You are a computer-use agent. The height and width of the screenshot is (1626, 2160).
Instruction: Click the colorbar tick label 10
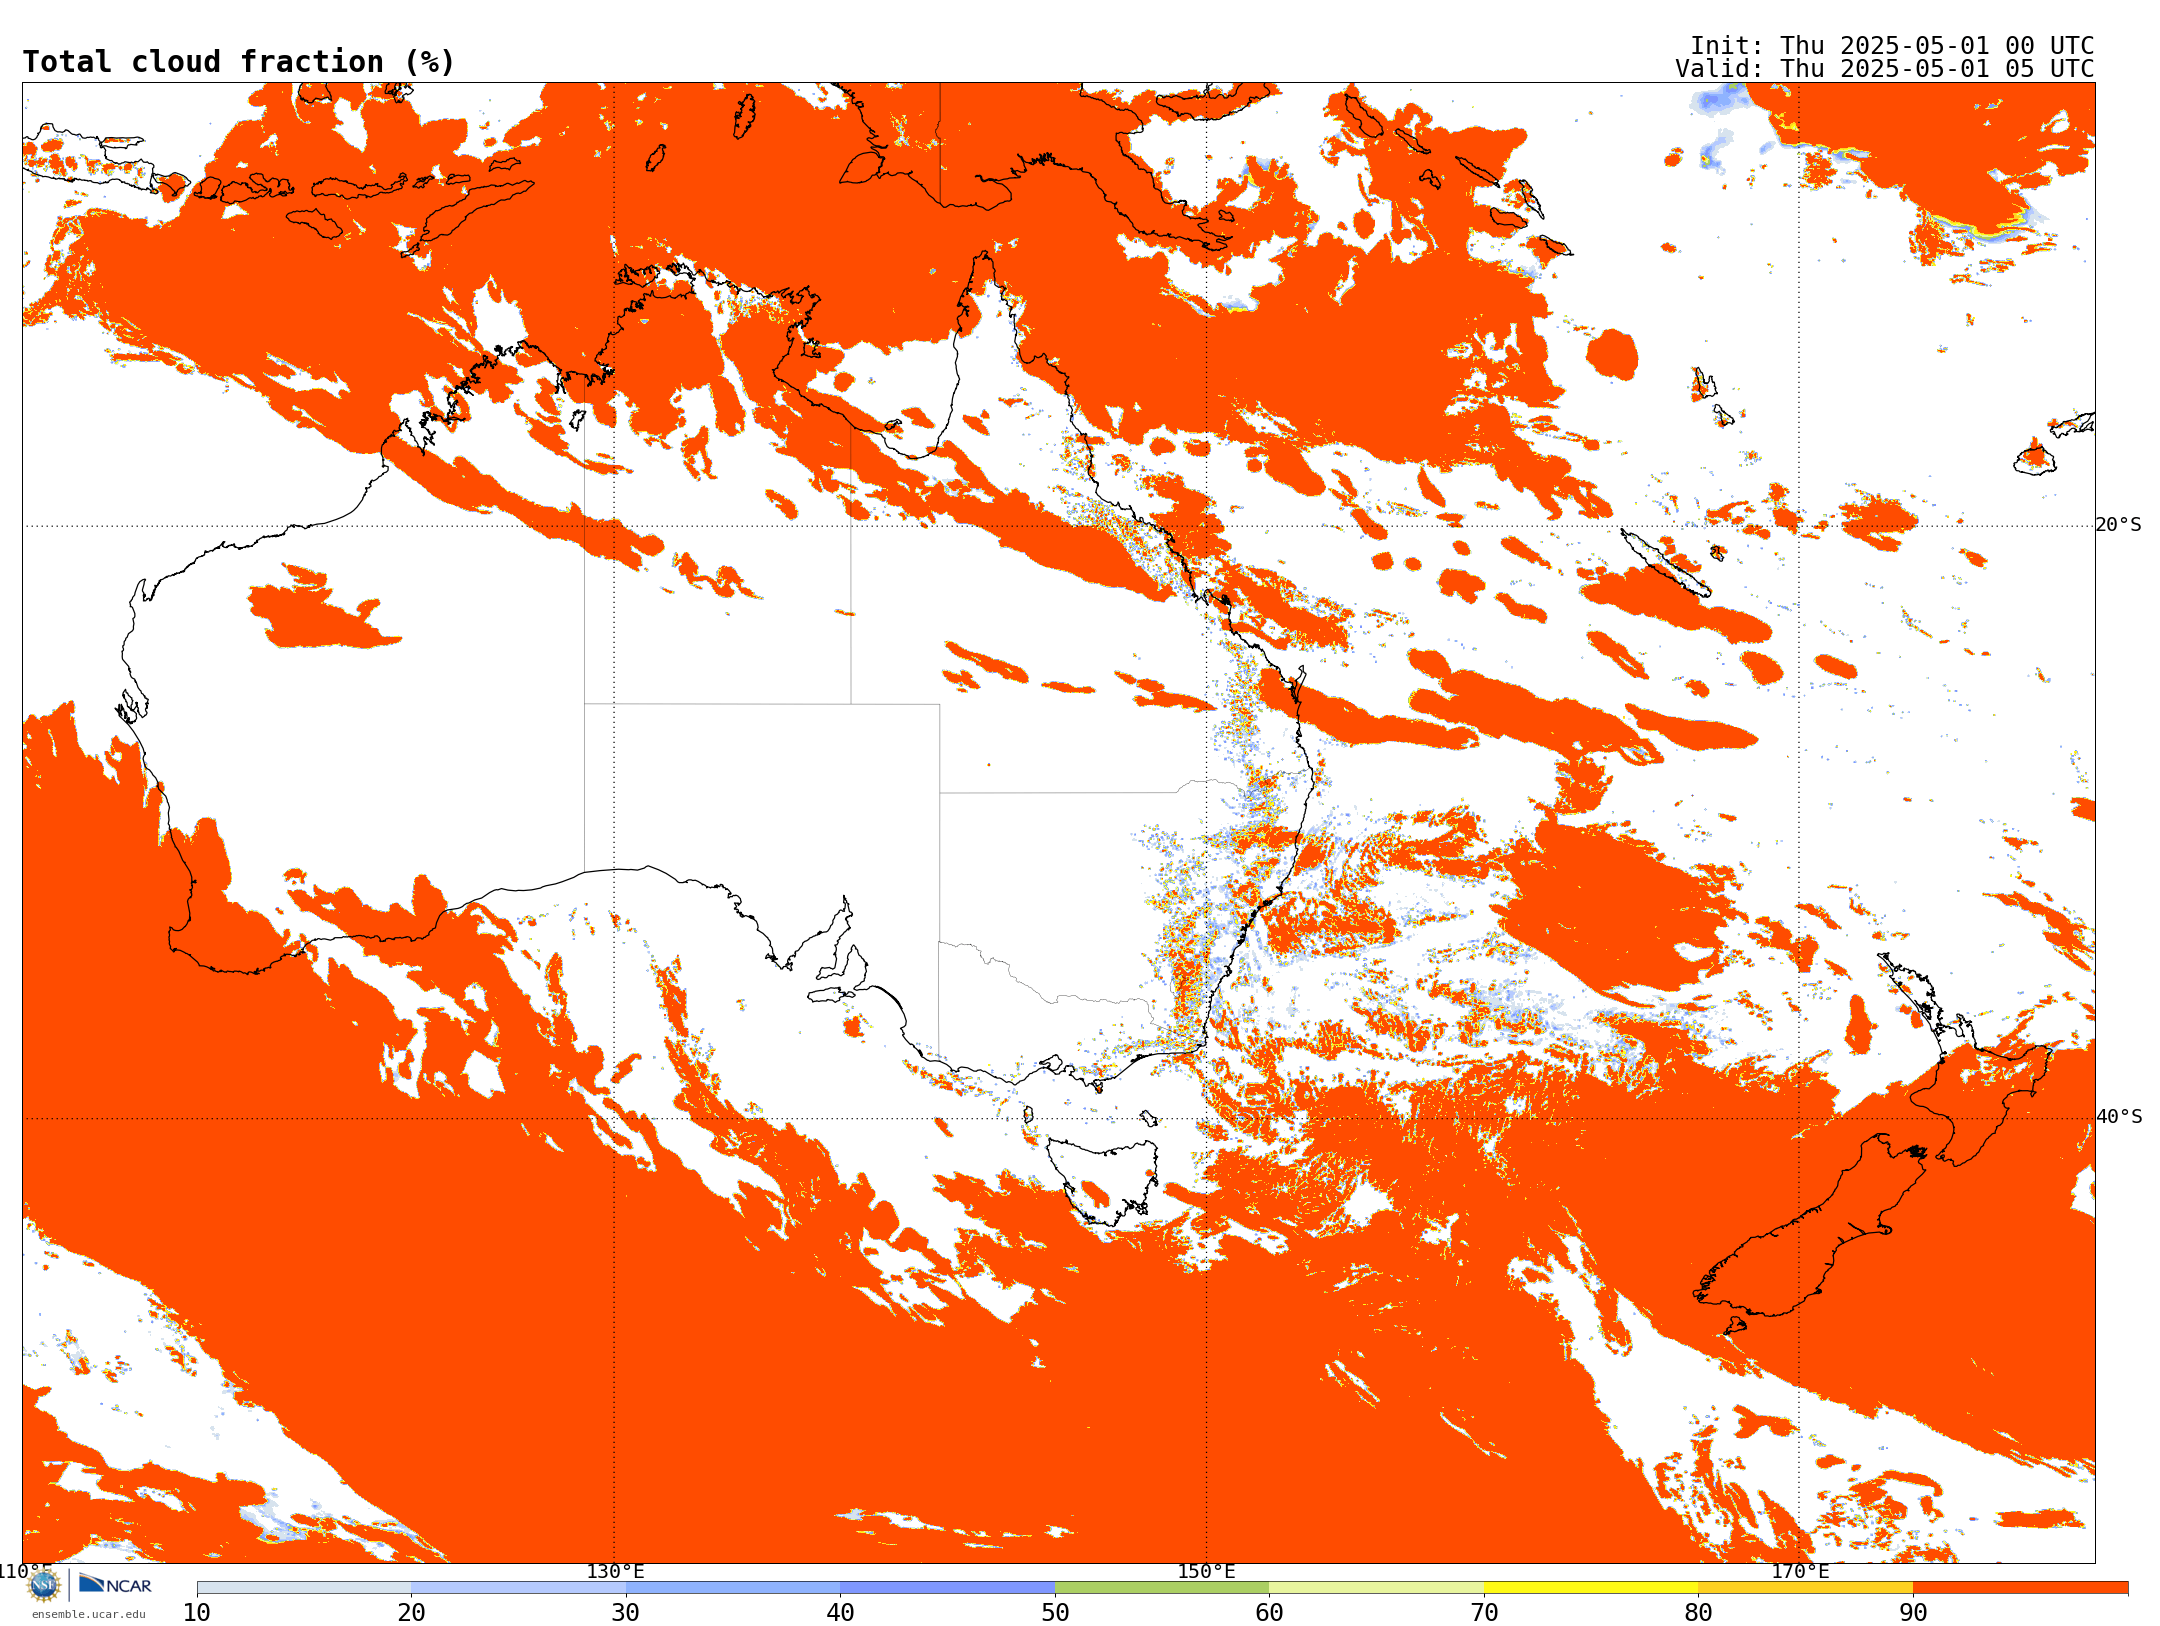click(x=197, y=1613)
